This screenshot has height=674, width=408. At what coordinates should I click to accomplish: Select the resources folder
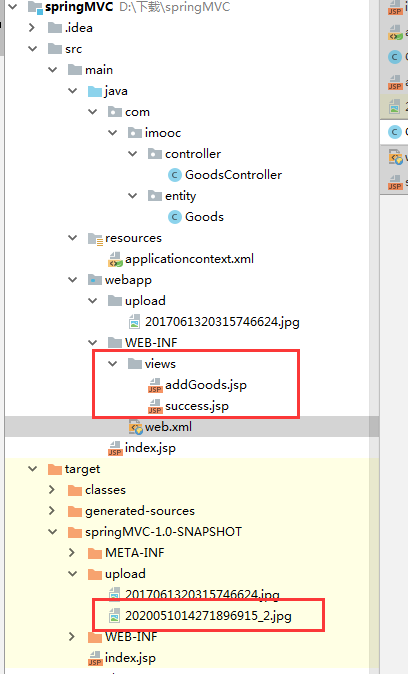(125, 238)
